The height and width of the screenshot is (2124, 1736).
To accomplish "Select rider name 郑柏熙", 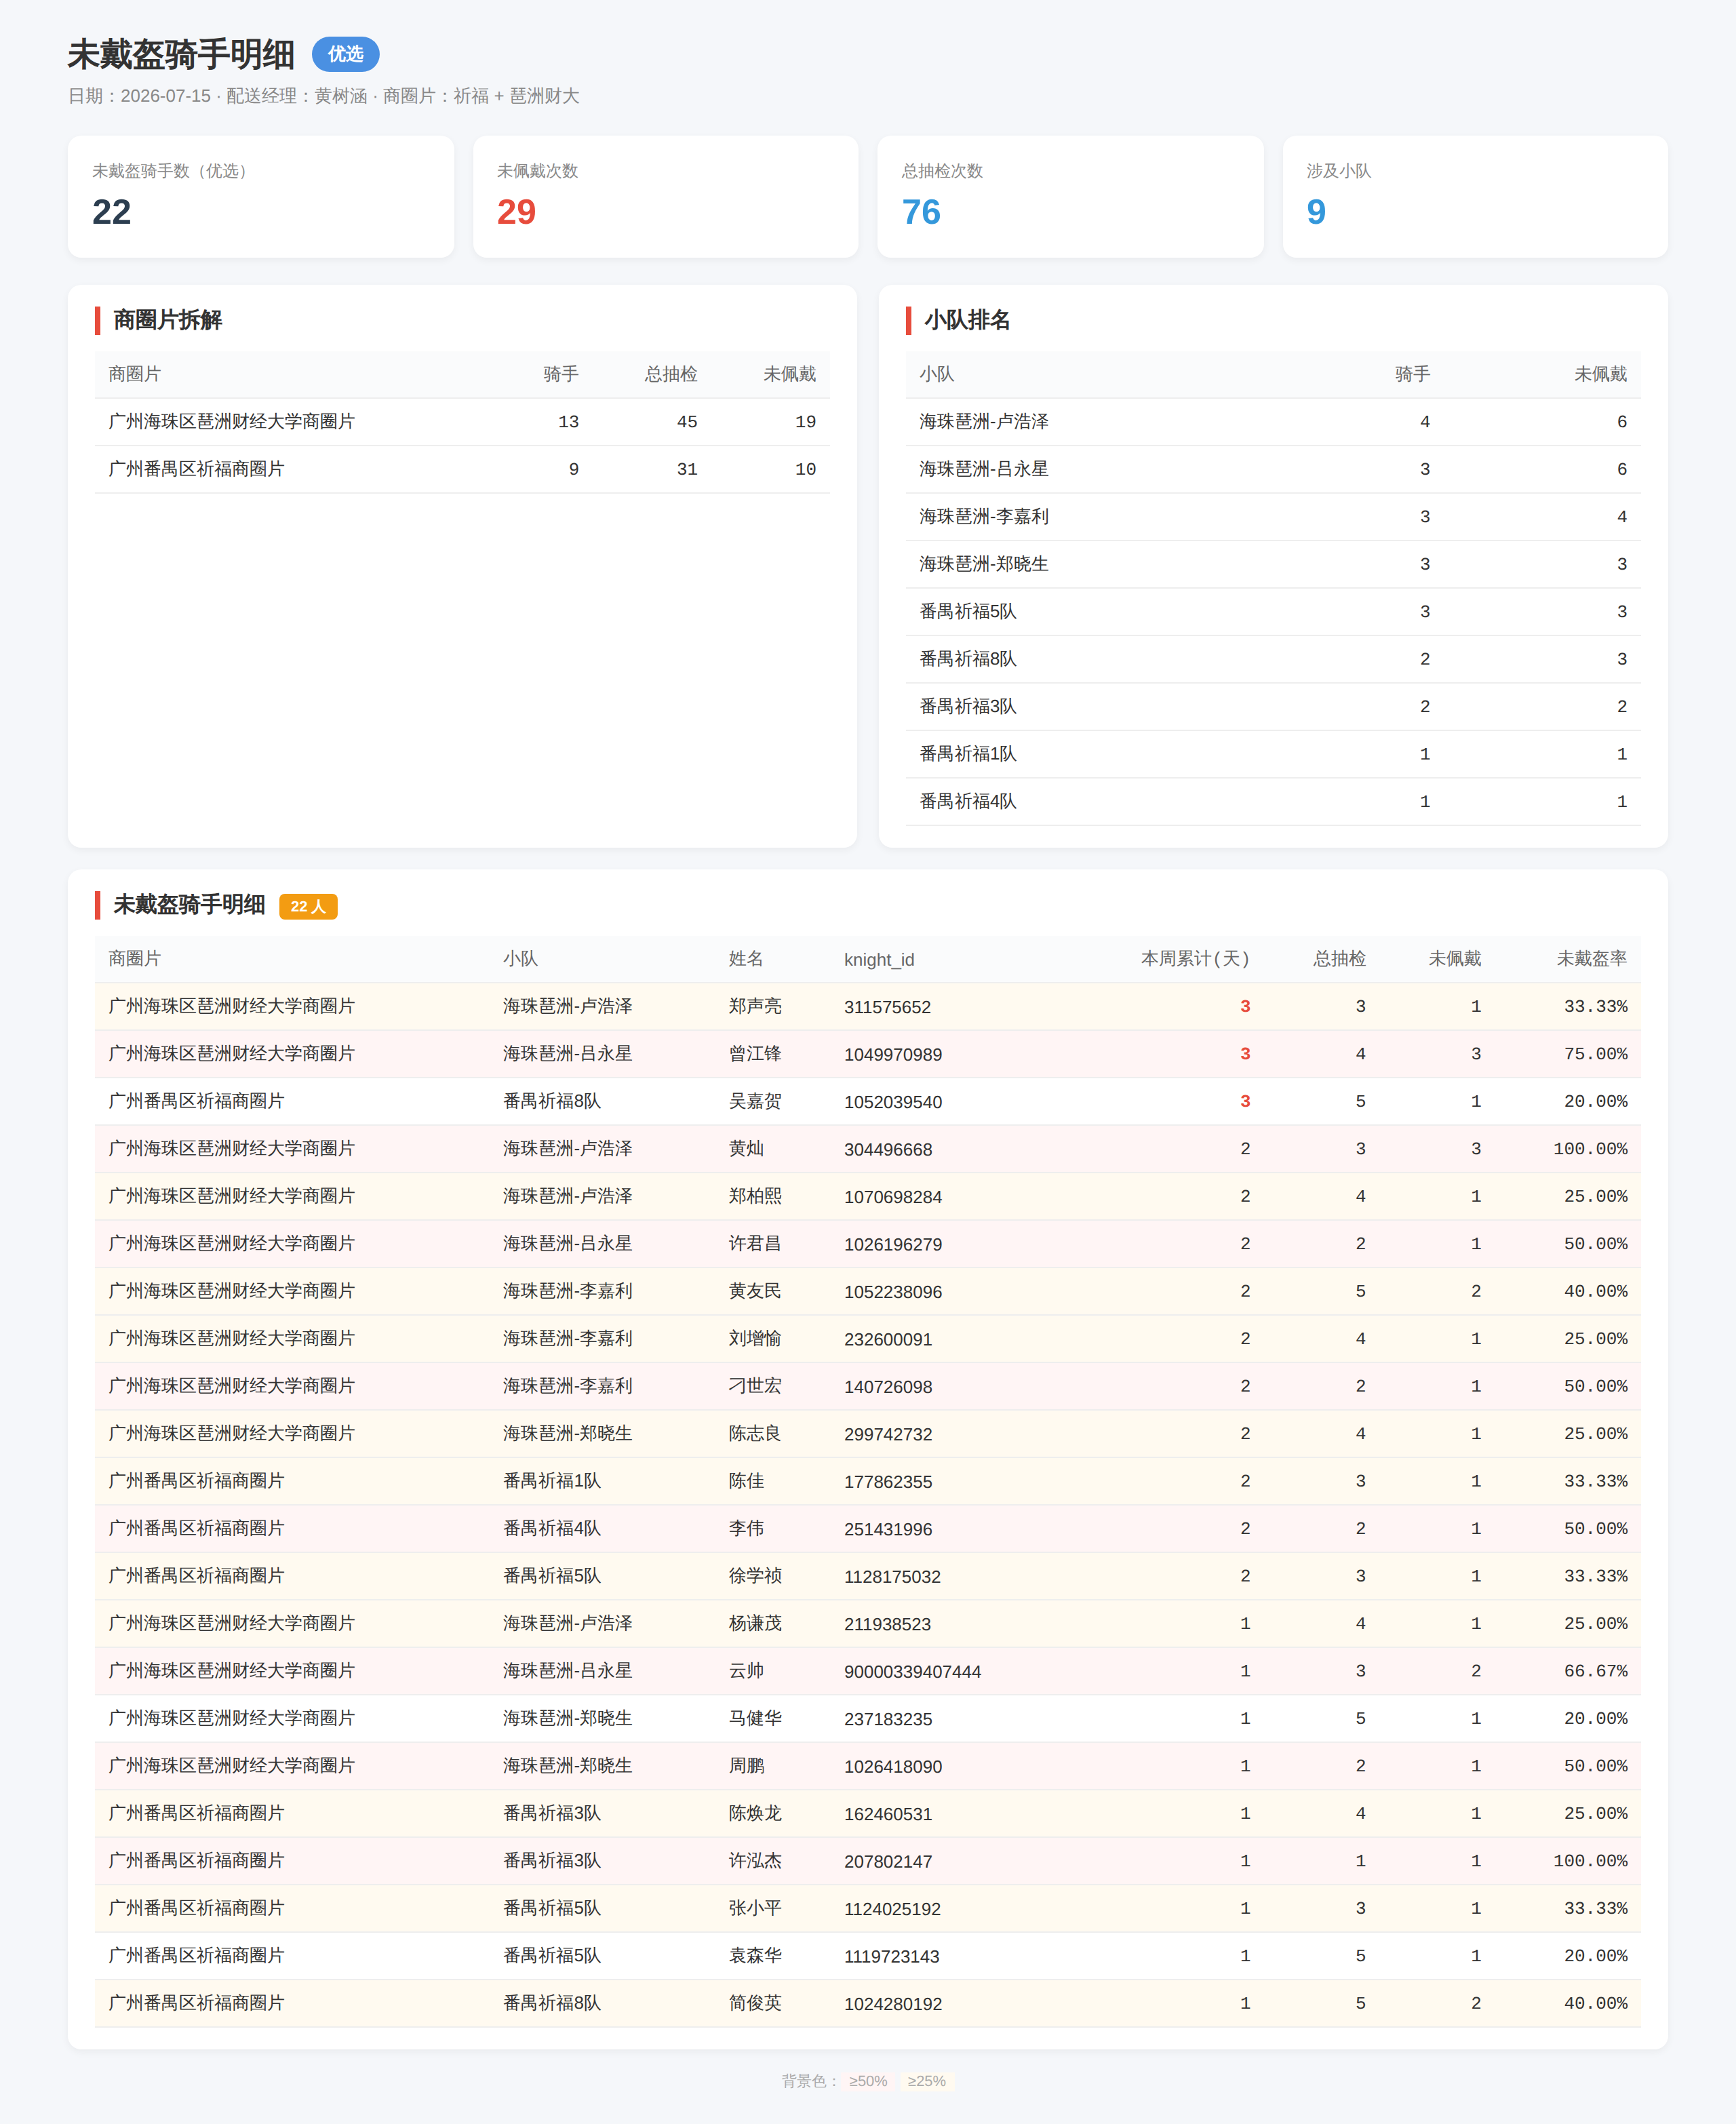I will (x=755, y=1196).
